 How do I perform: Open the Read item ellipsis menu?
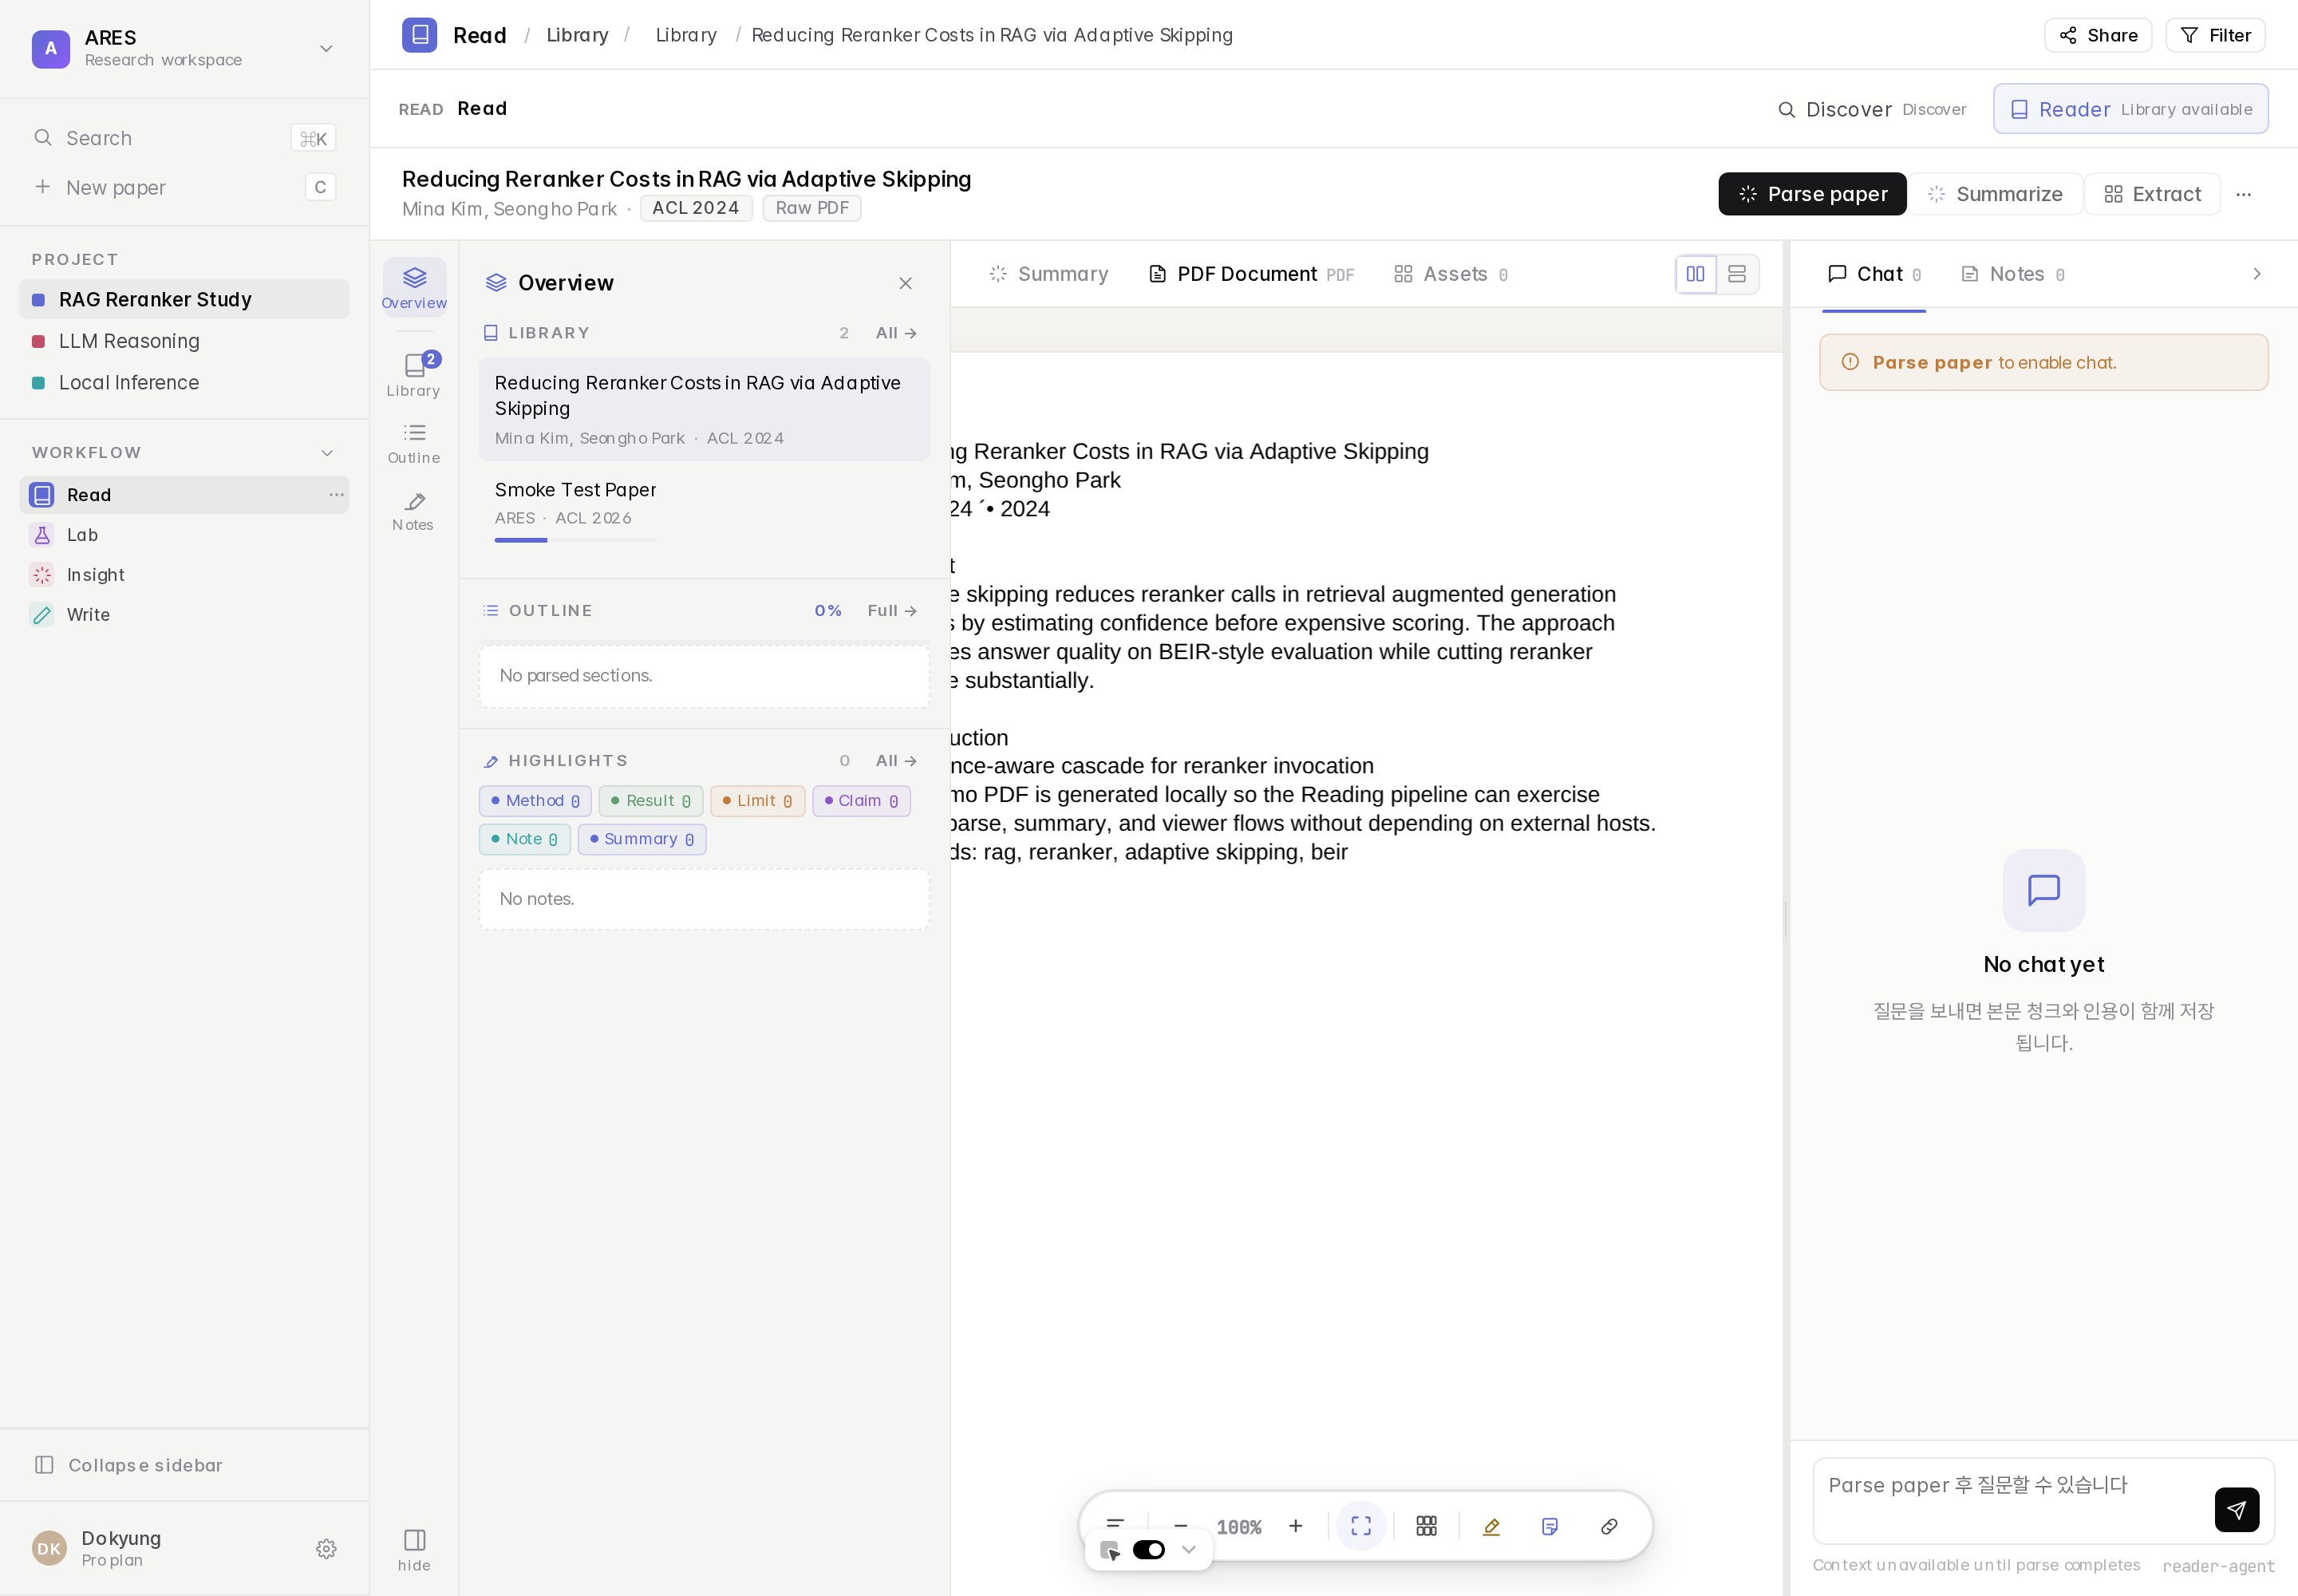[x=336, y=495]
